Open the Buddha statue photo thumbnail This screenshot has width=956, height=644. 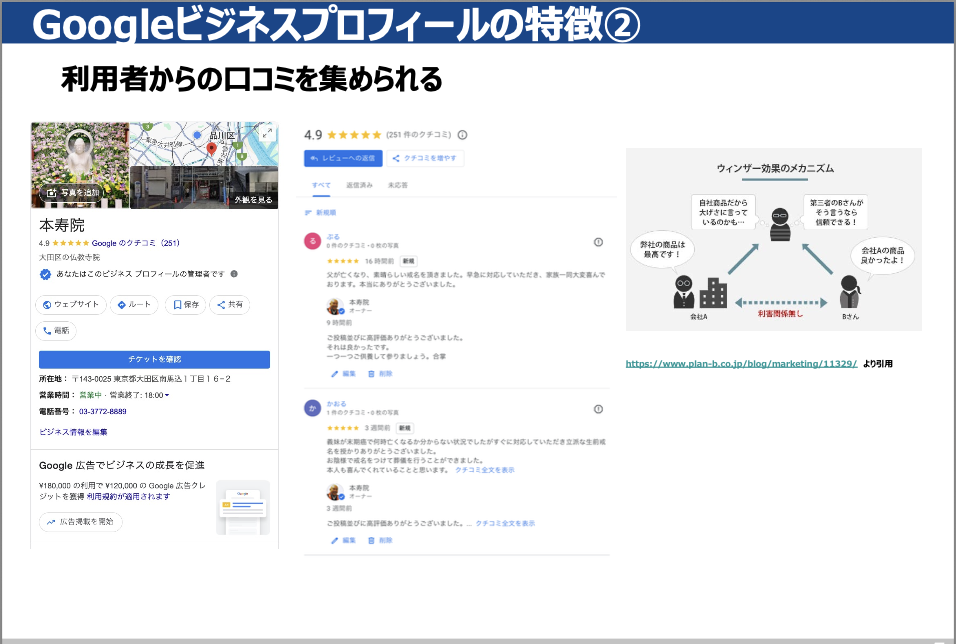pos(80,165)
